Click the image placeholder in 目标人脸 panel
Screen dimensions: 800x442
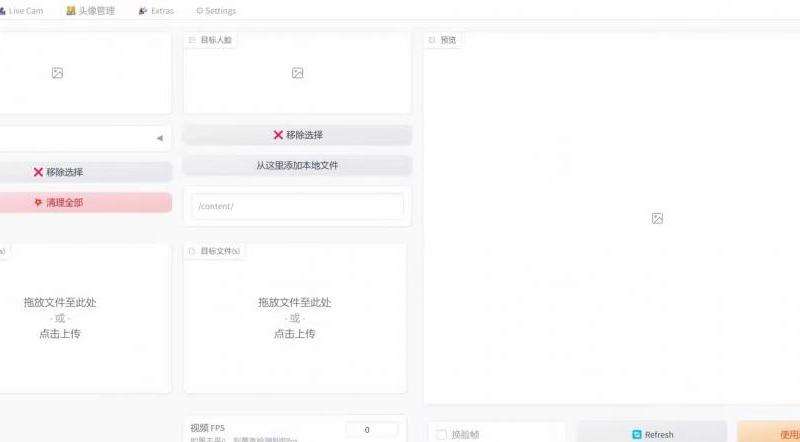pos(297,73)
